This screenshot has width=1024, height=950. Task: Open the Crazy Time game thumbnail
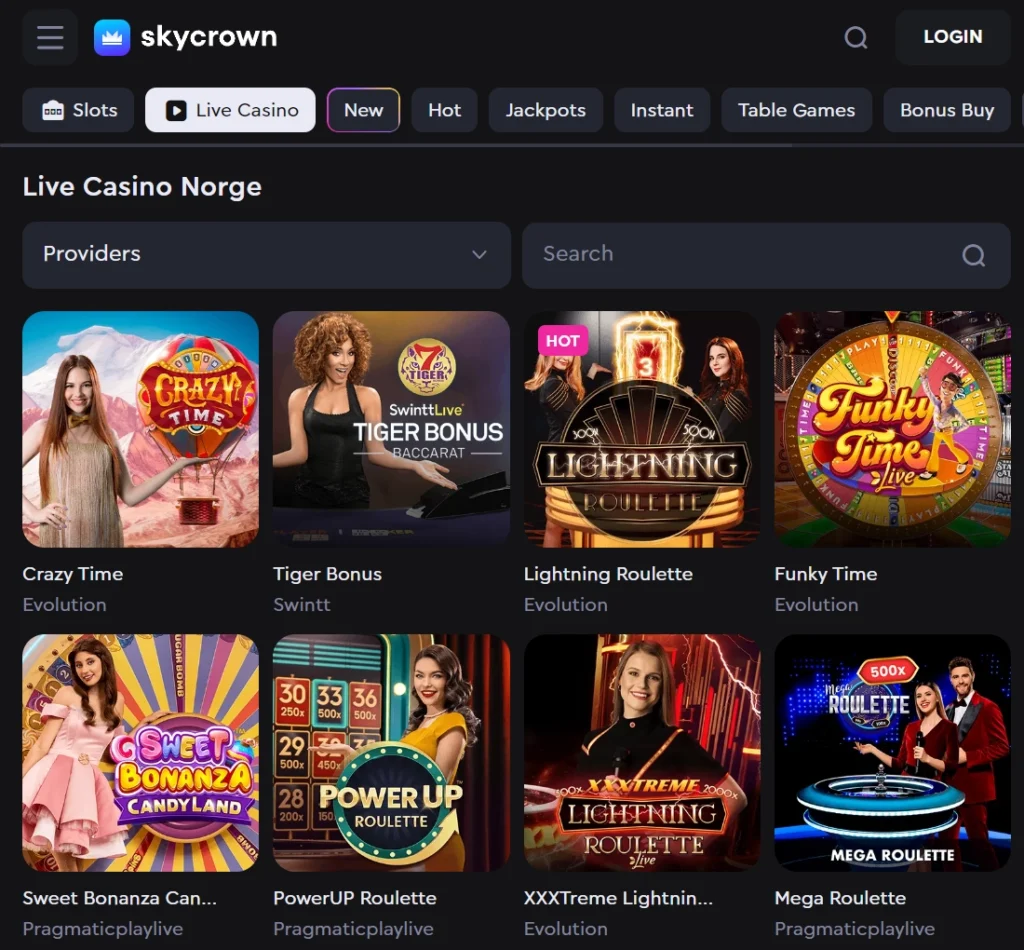(x=141, y=429)
